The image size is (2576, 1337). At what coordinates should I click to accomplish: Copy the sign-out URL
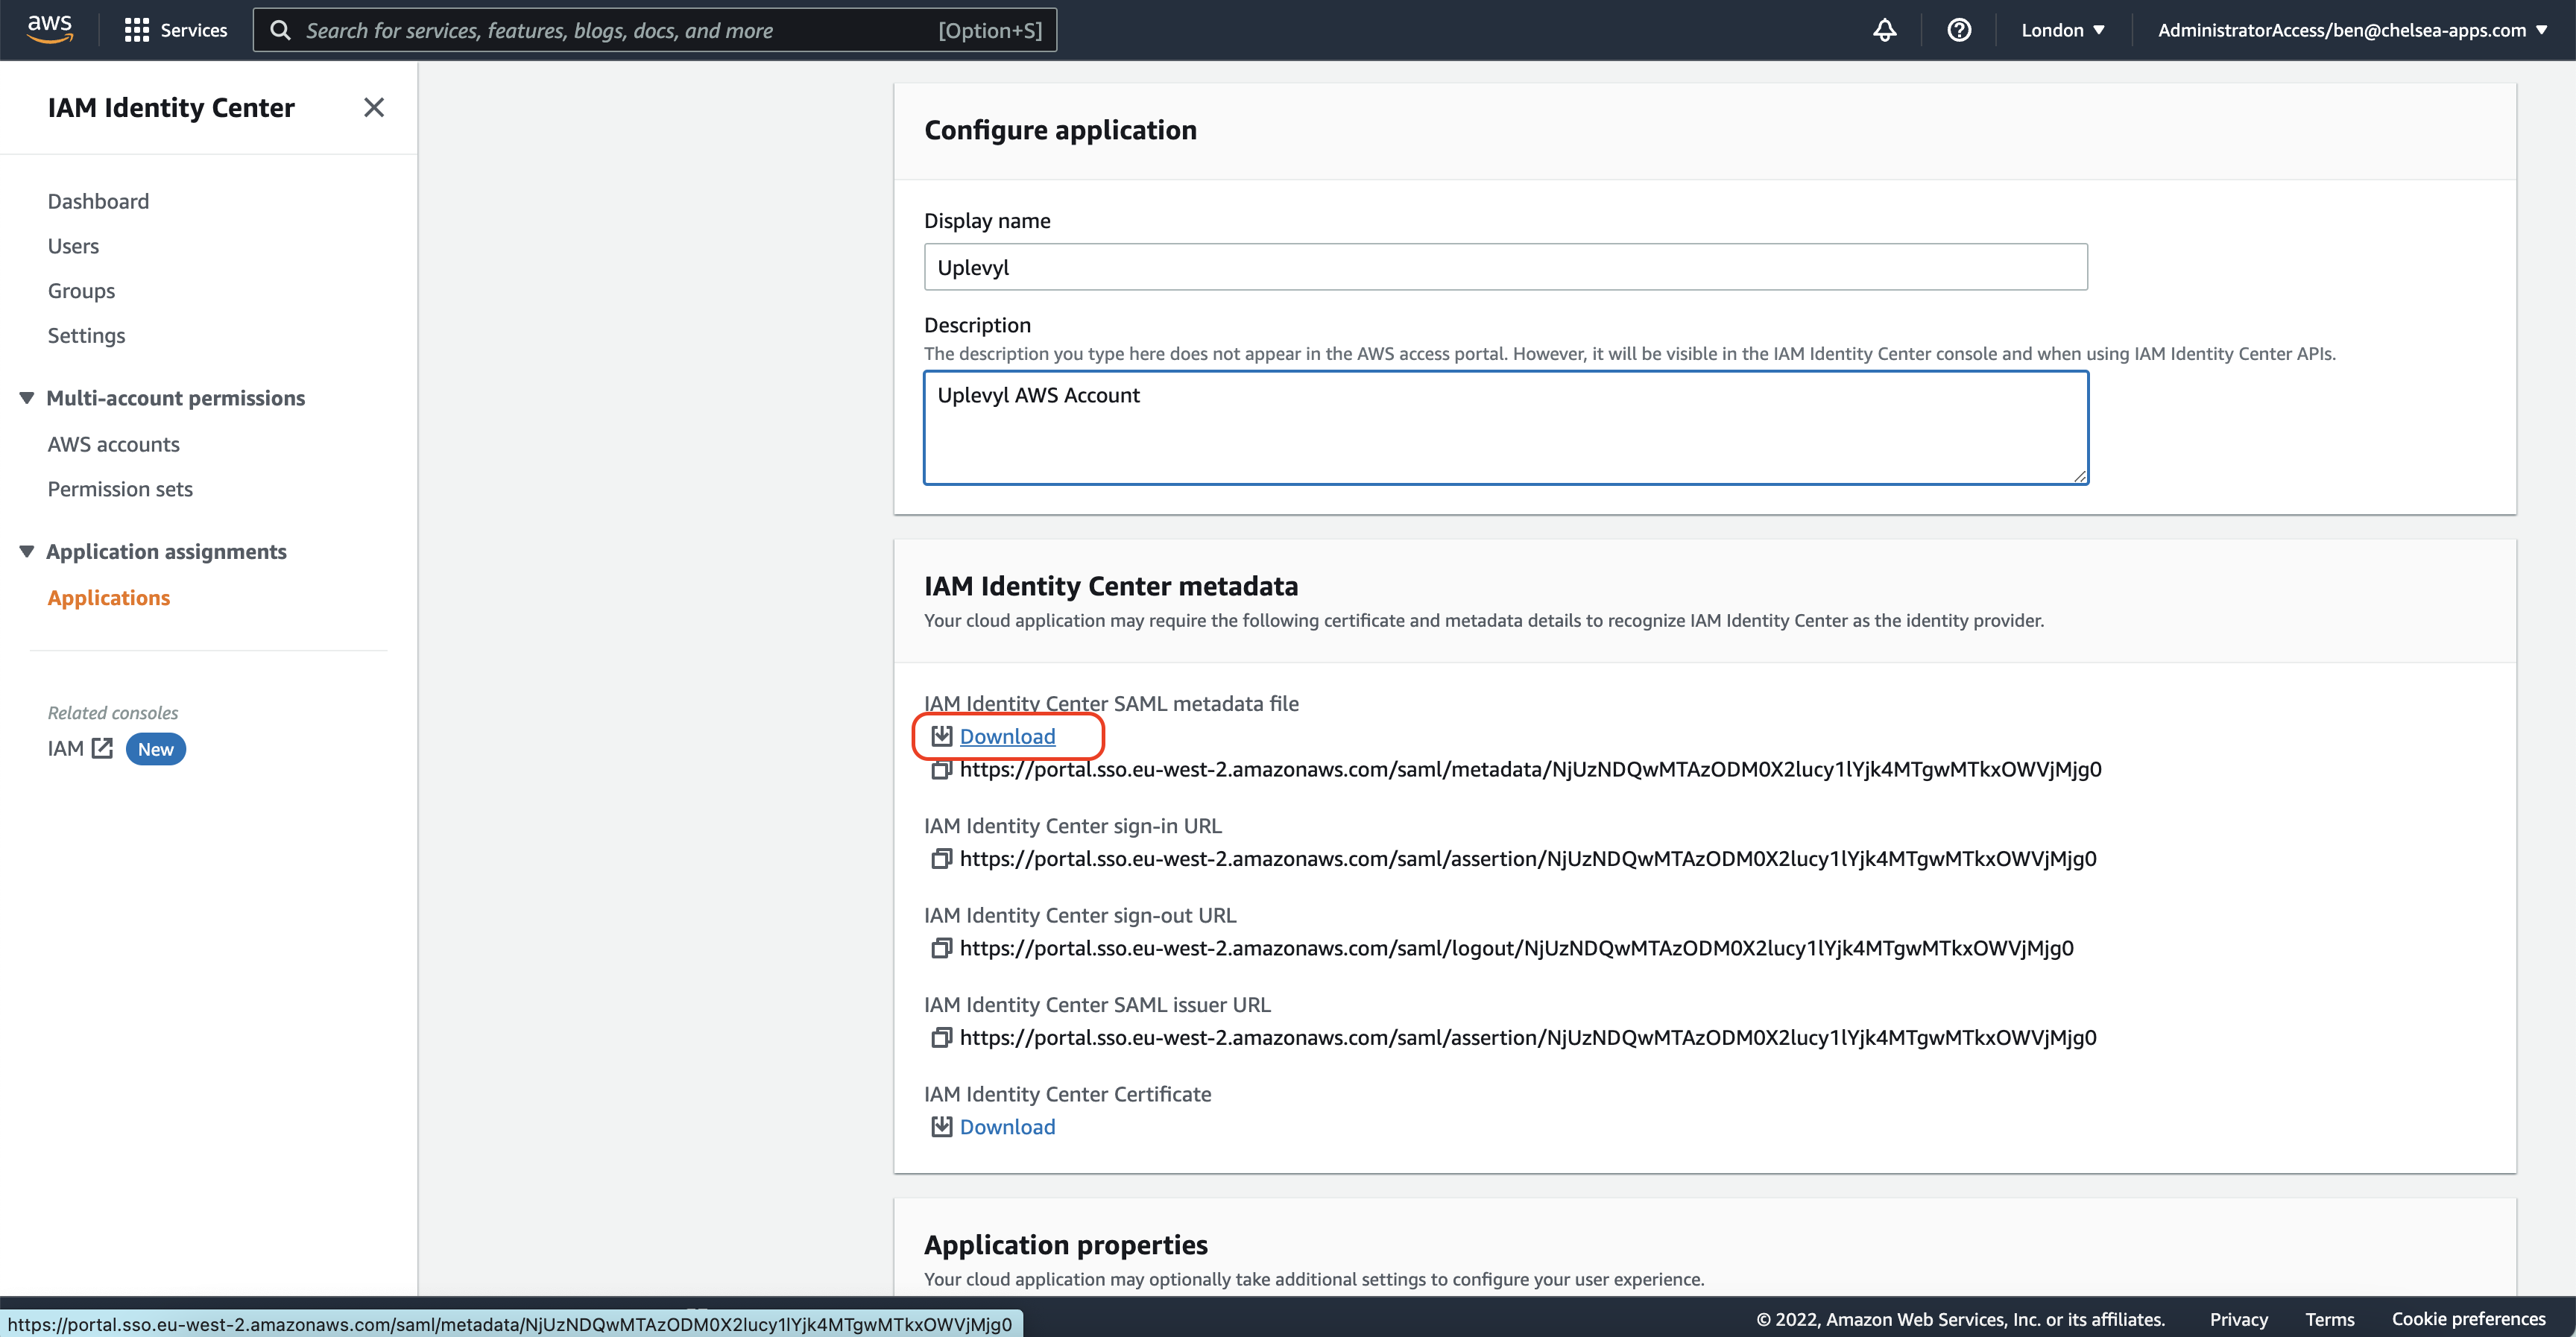[x=941, y=948]
